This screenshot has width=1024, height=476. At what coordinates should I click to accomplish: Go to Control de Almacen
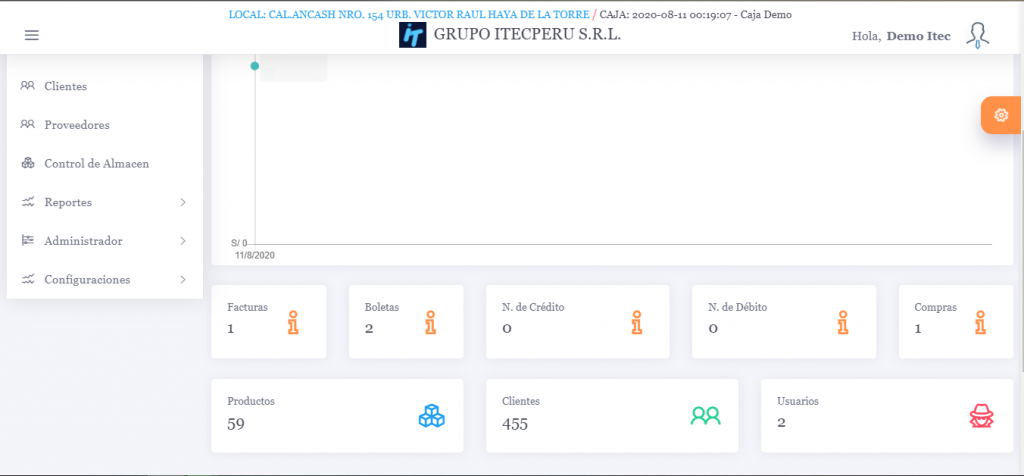[x=96, y=163]
